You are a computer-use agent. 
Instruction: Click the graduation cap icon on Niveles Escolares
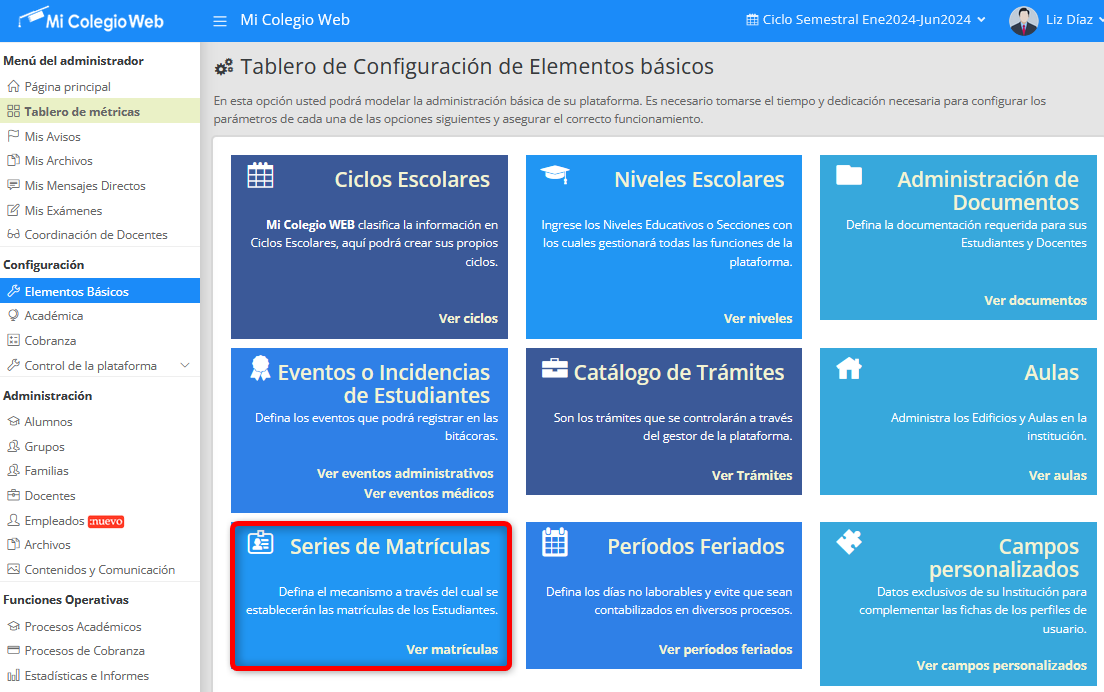[x=555, y=174]
